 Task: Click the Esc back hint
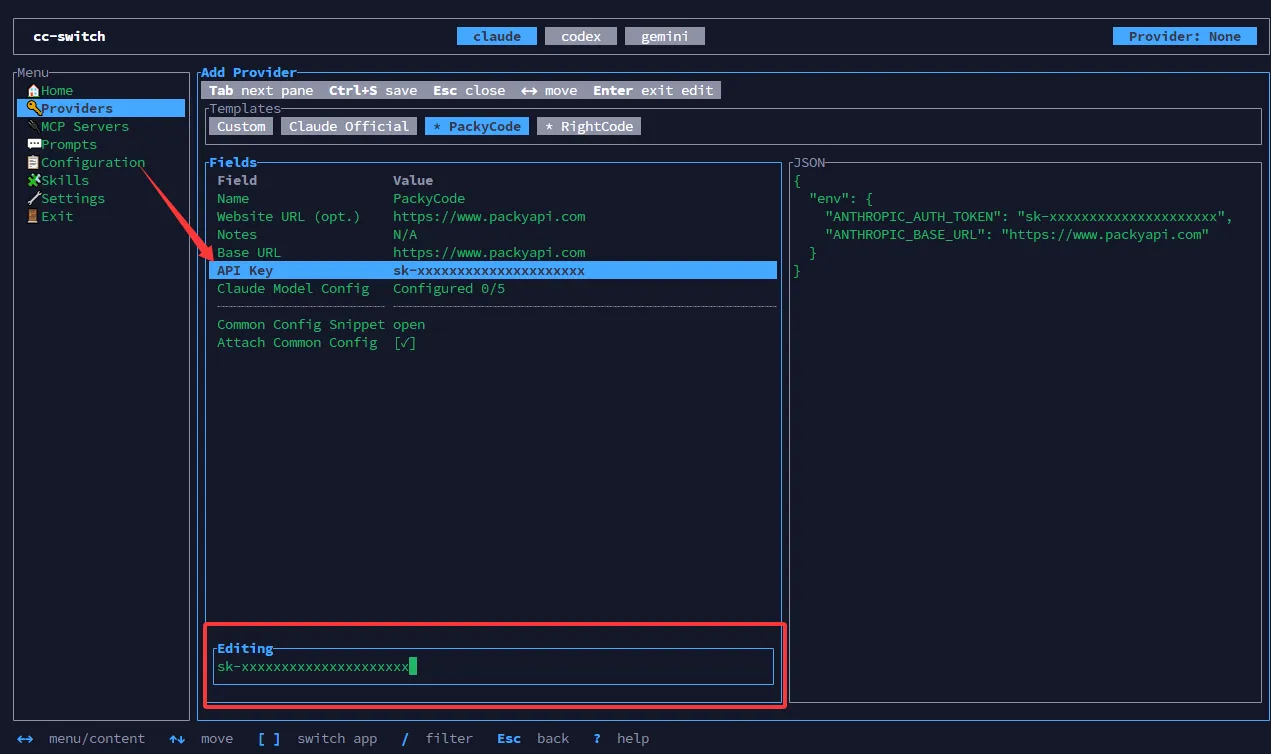coord(533,738)
